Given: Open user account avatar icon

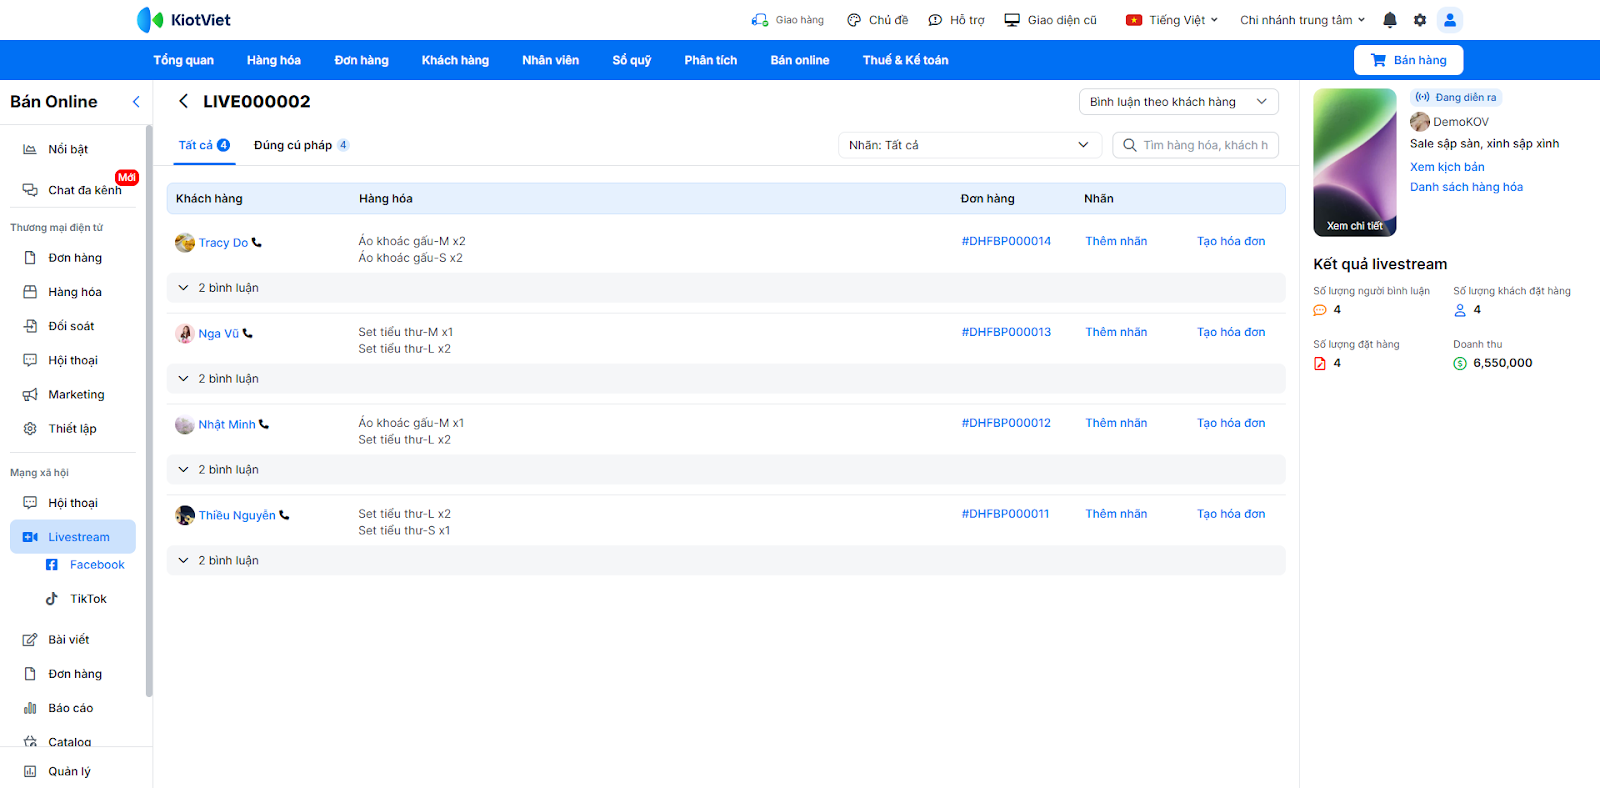Looking at the screenshot, I should [1450, 20].
